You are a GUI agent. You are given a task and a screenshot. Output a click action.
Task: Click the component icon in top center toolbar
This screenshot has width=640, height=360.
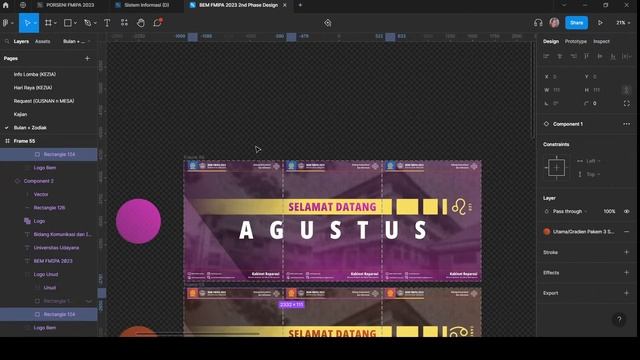click(328, 23)
